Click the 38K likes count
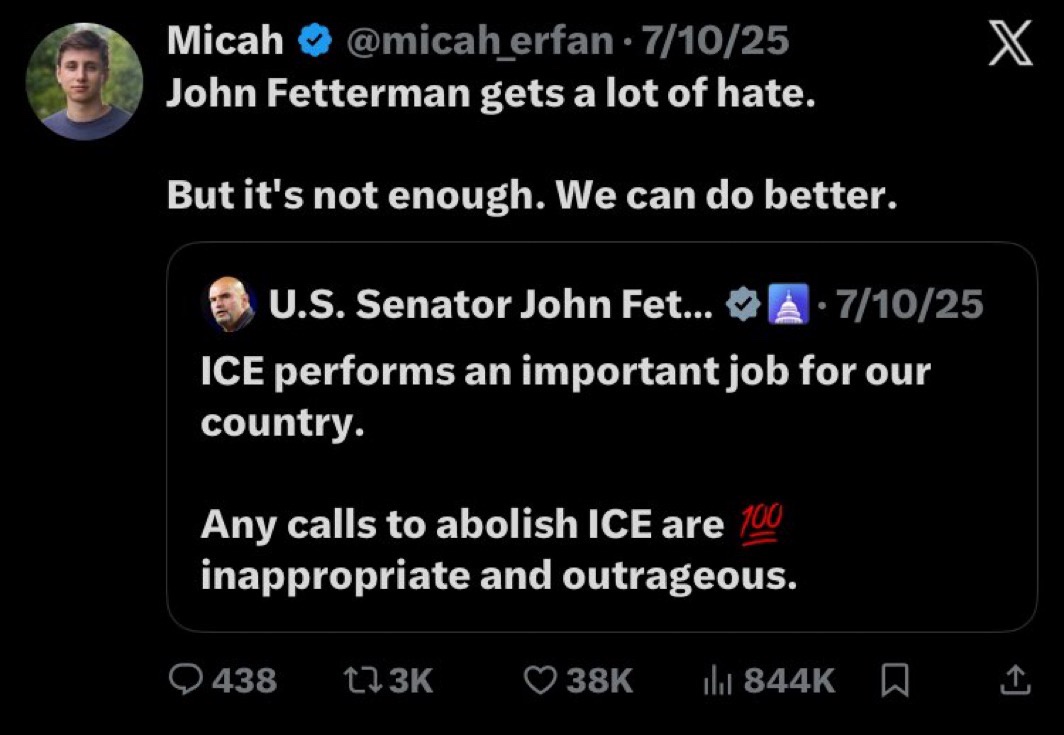 [x=600, y=680]
